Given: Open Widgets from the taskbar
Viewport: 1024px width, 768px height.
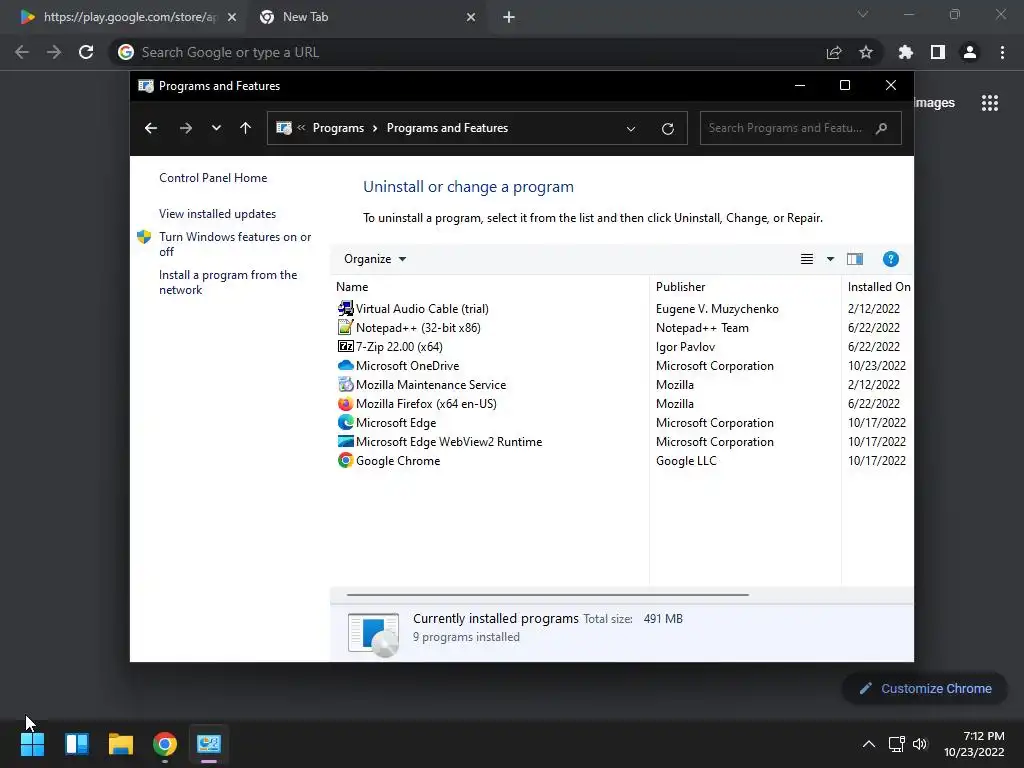Looking at the screenshot, I should 77,744.
